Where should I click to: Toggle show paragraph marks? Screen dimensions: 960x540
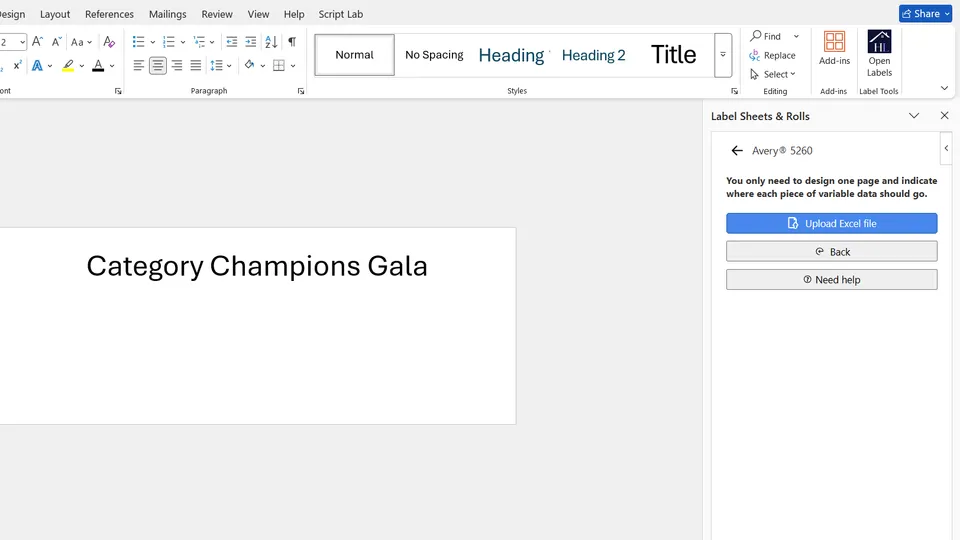click(x=292, y=42)
